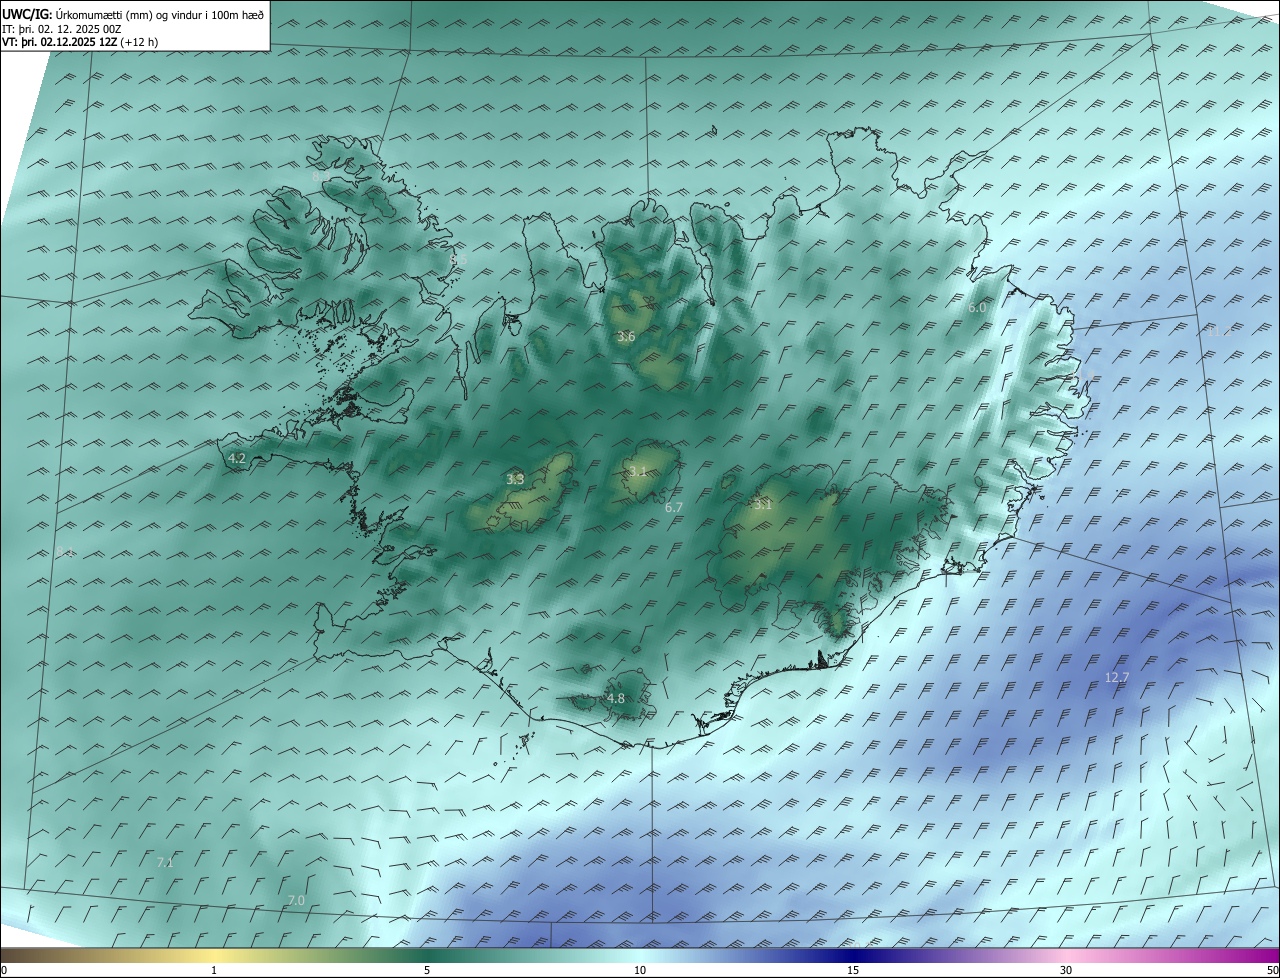Select the 'IT: þri. 02. 12. 2025 00Z' line
1280x978 pixels.
click(x=62, y=28)
